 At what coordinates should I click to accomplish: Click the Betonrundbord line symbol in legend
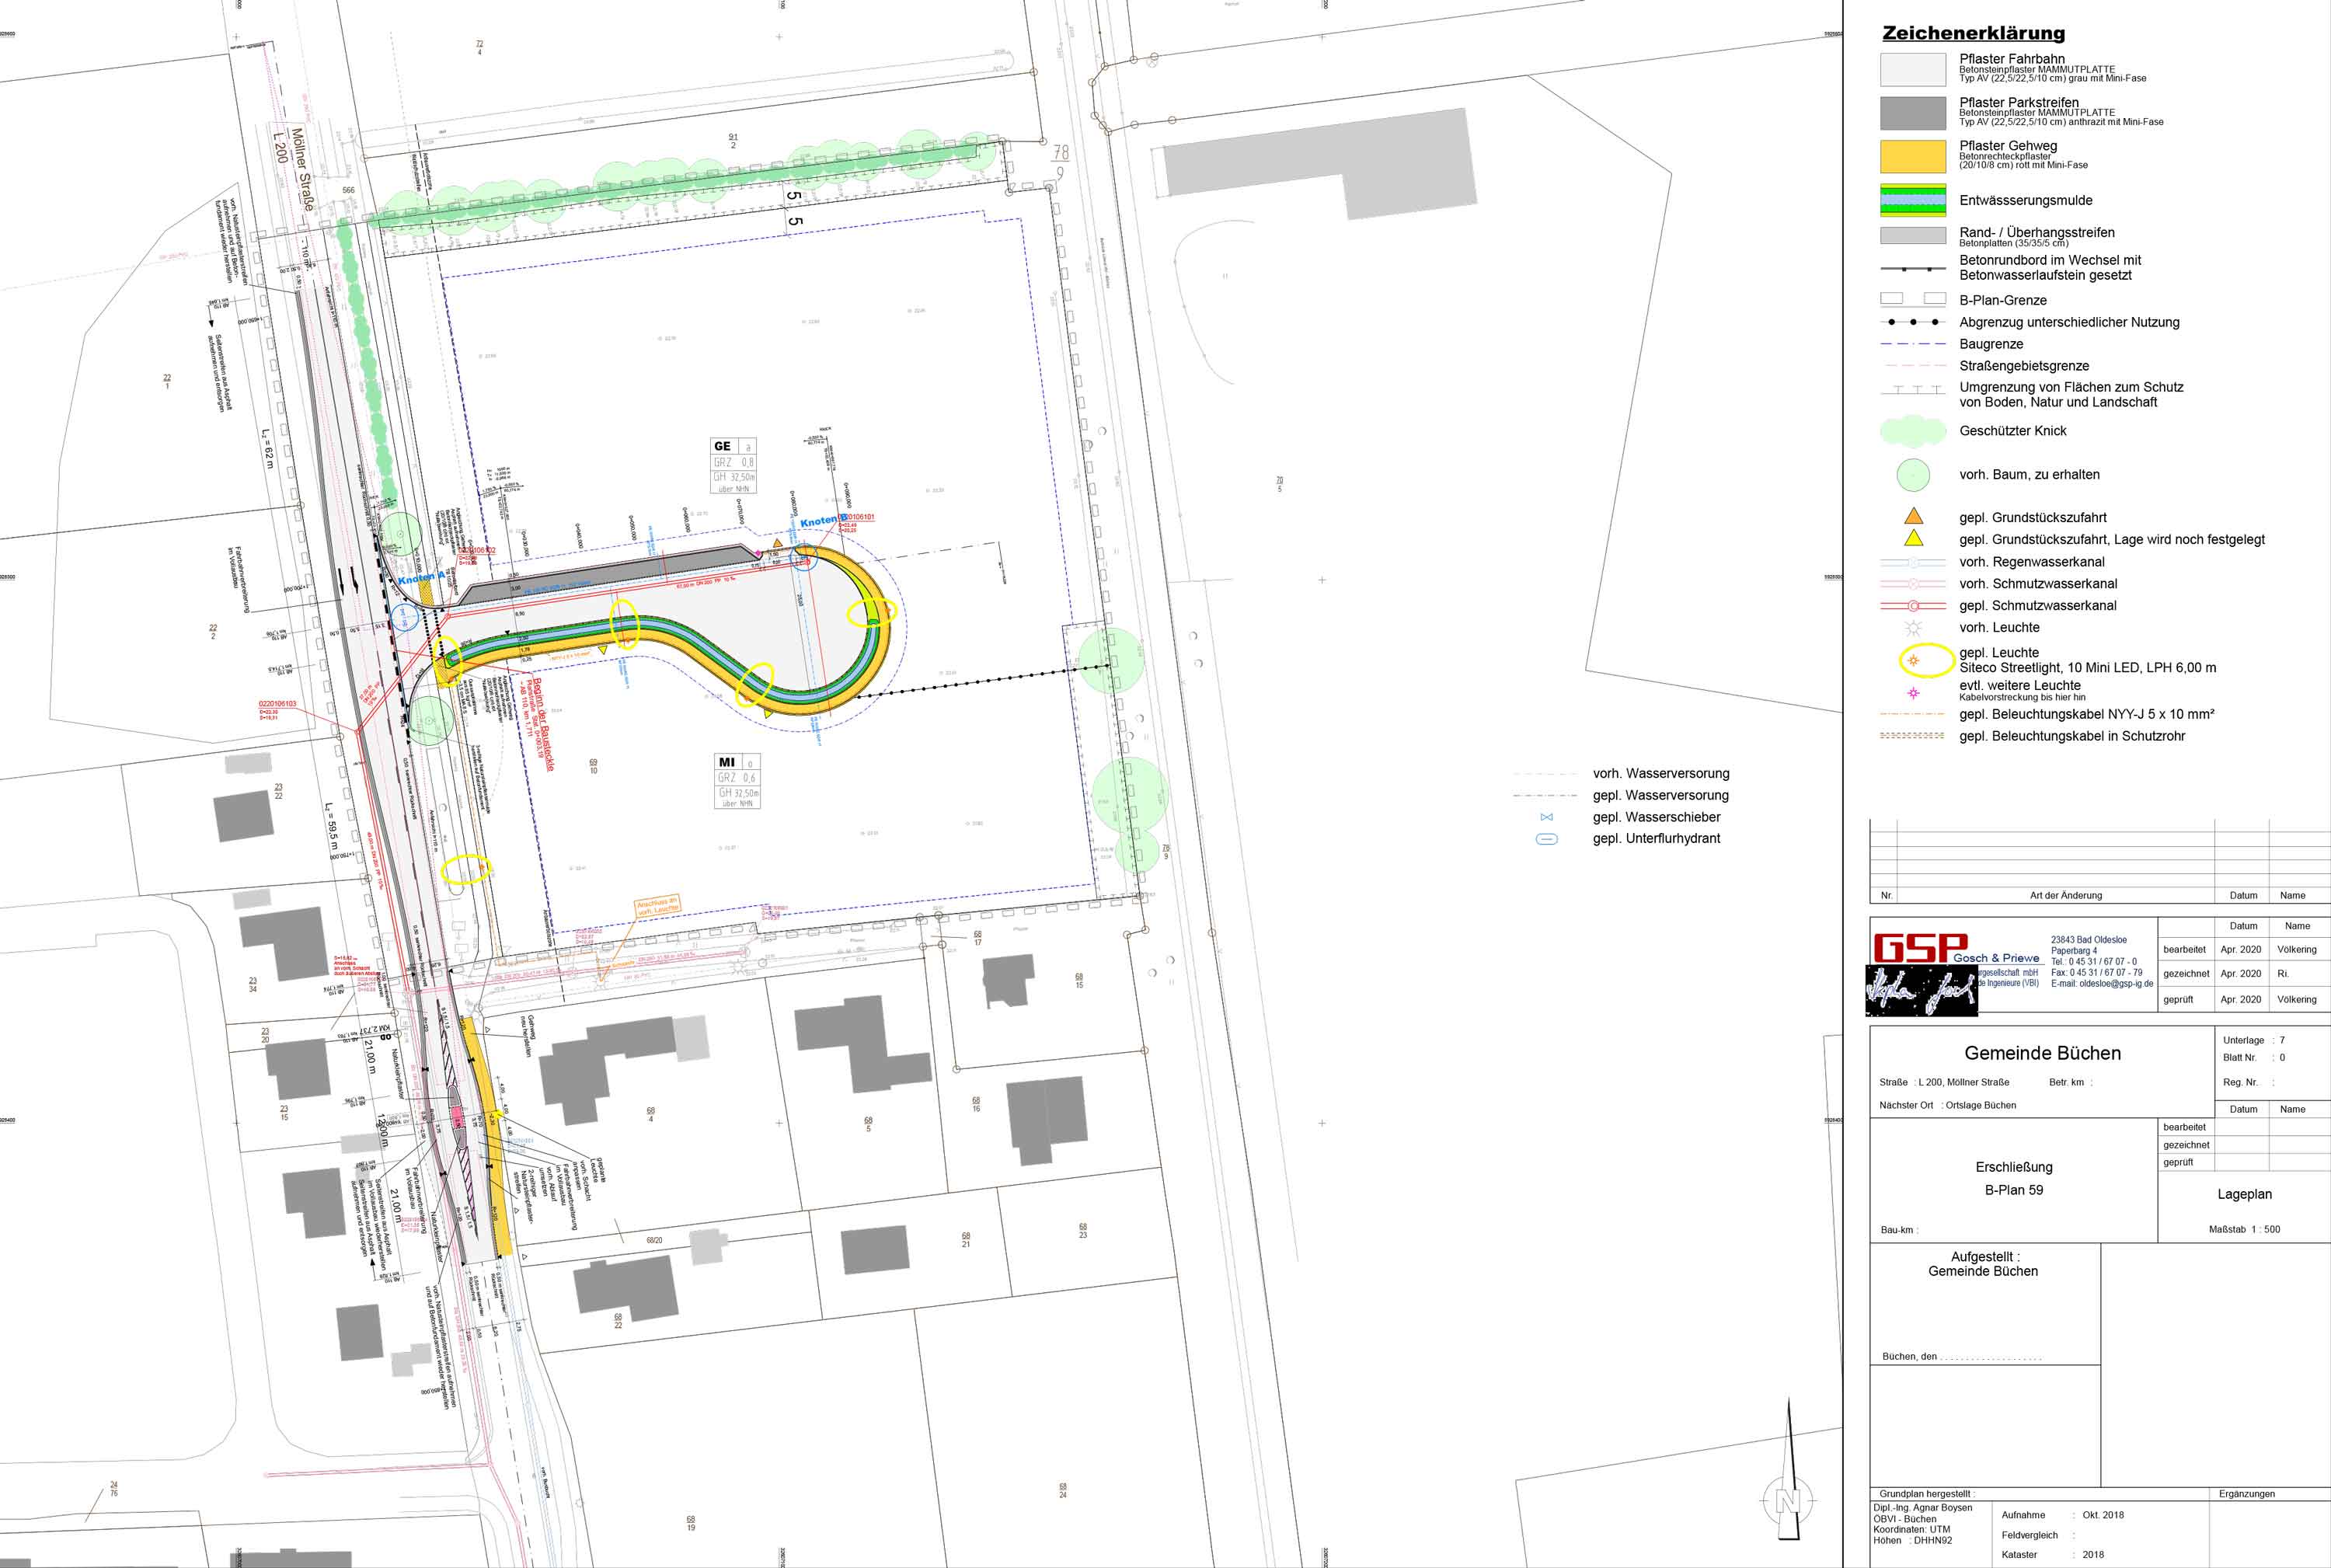pyautogui.click(x=1913, y=269)
